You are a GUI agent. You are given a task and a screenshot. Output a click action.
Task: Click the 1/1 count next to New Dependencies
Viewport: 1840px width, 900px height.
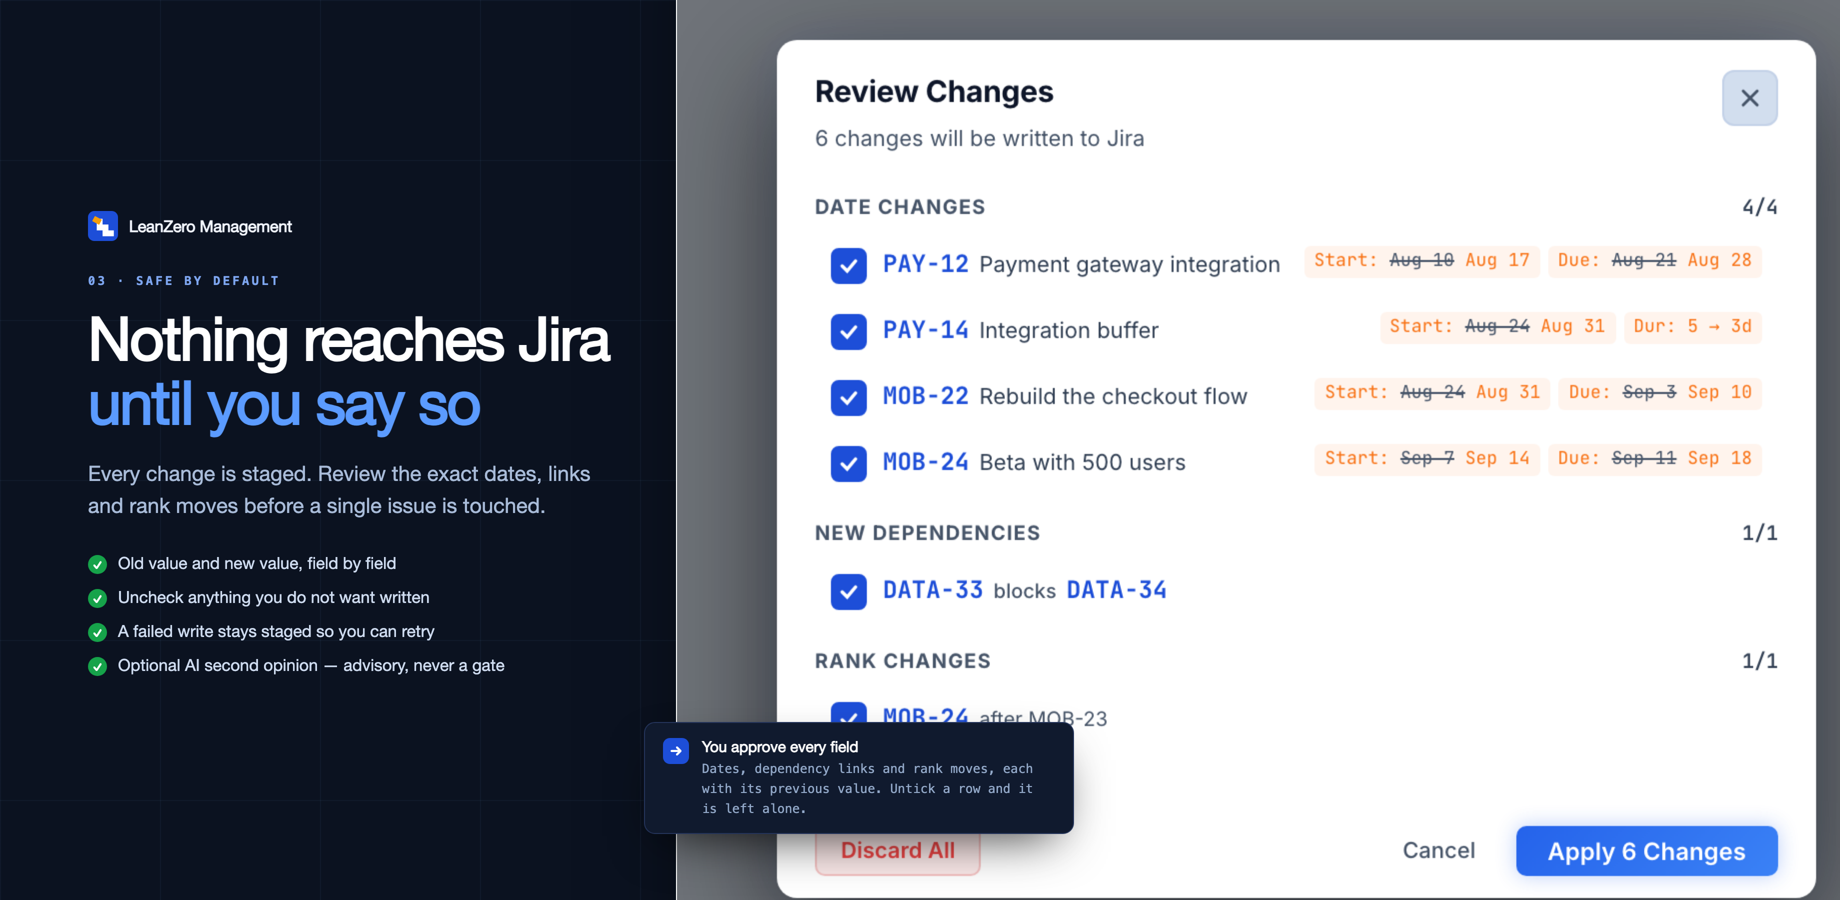pyautogui.click(x=1759, y=533)
